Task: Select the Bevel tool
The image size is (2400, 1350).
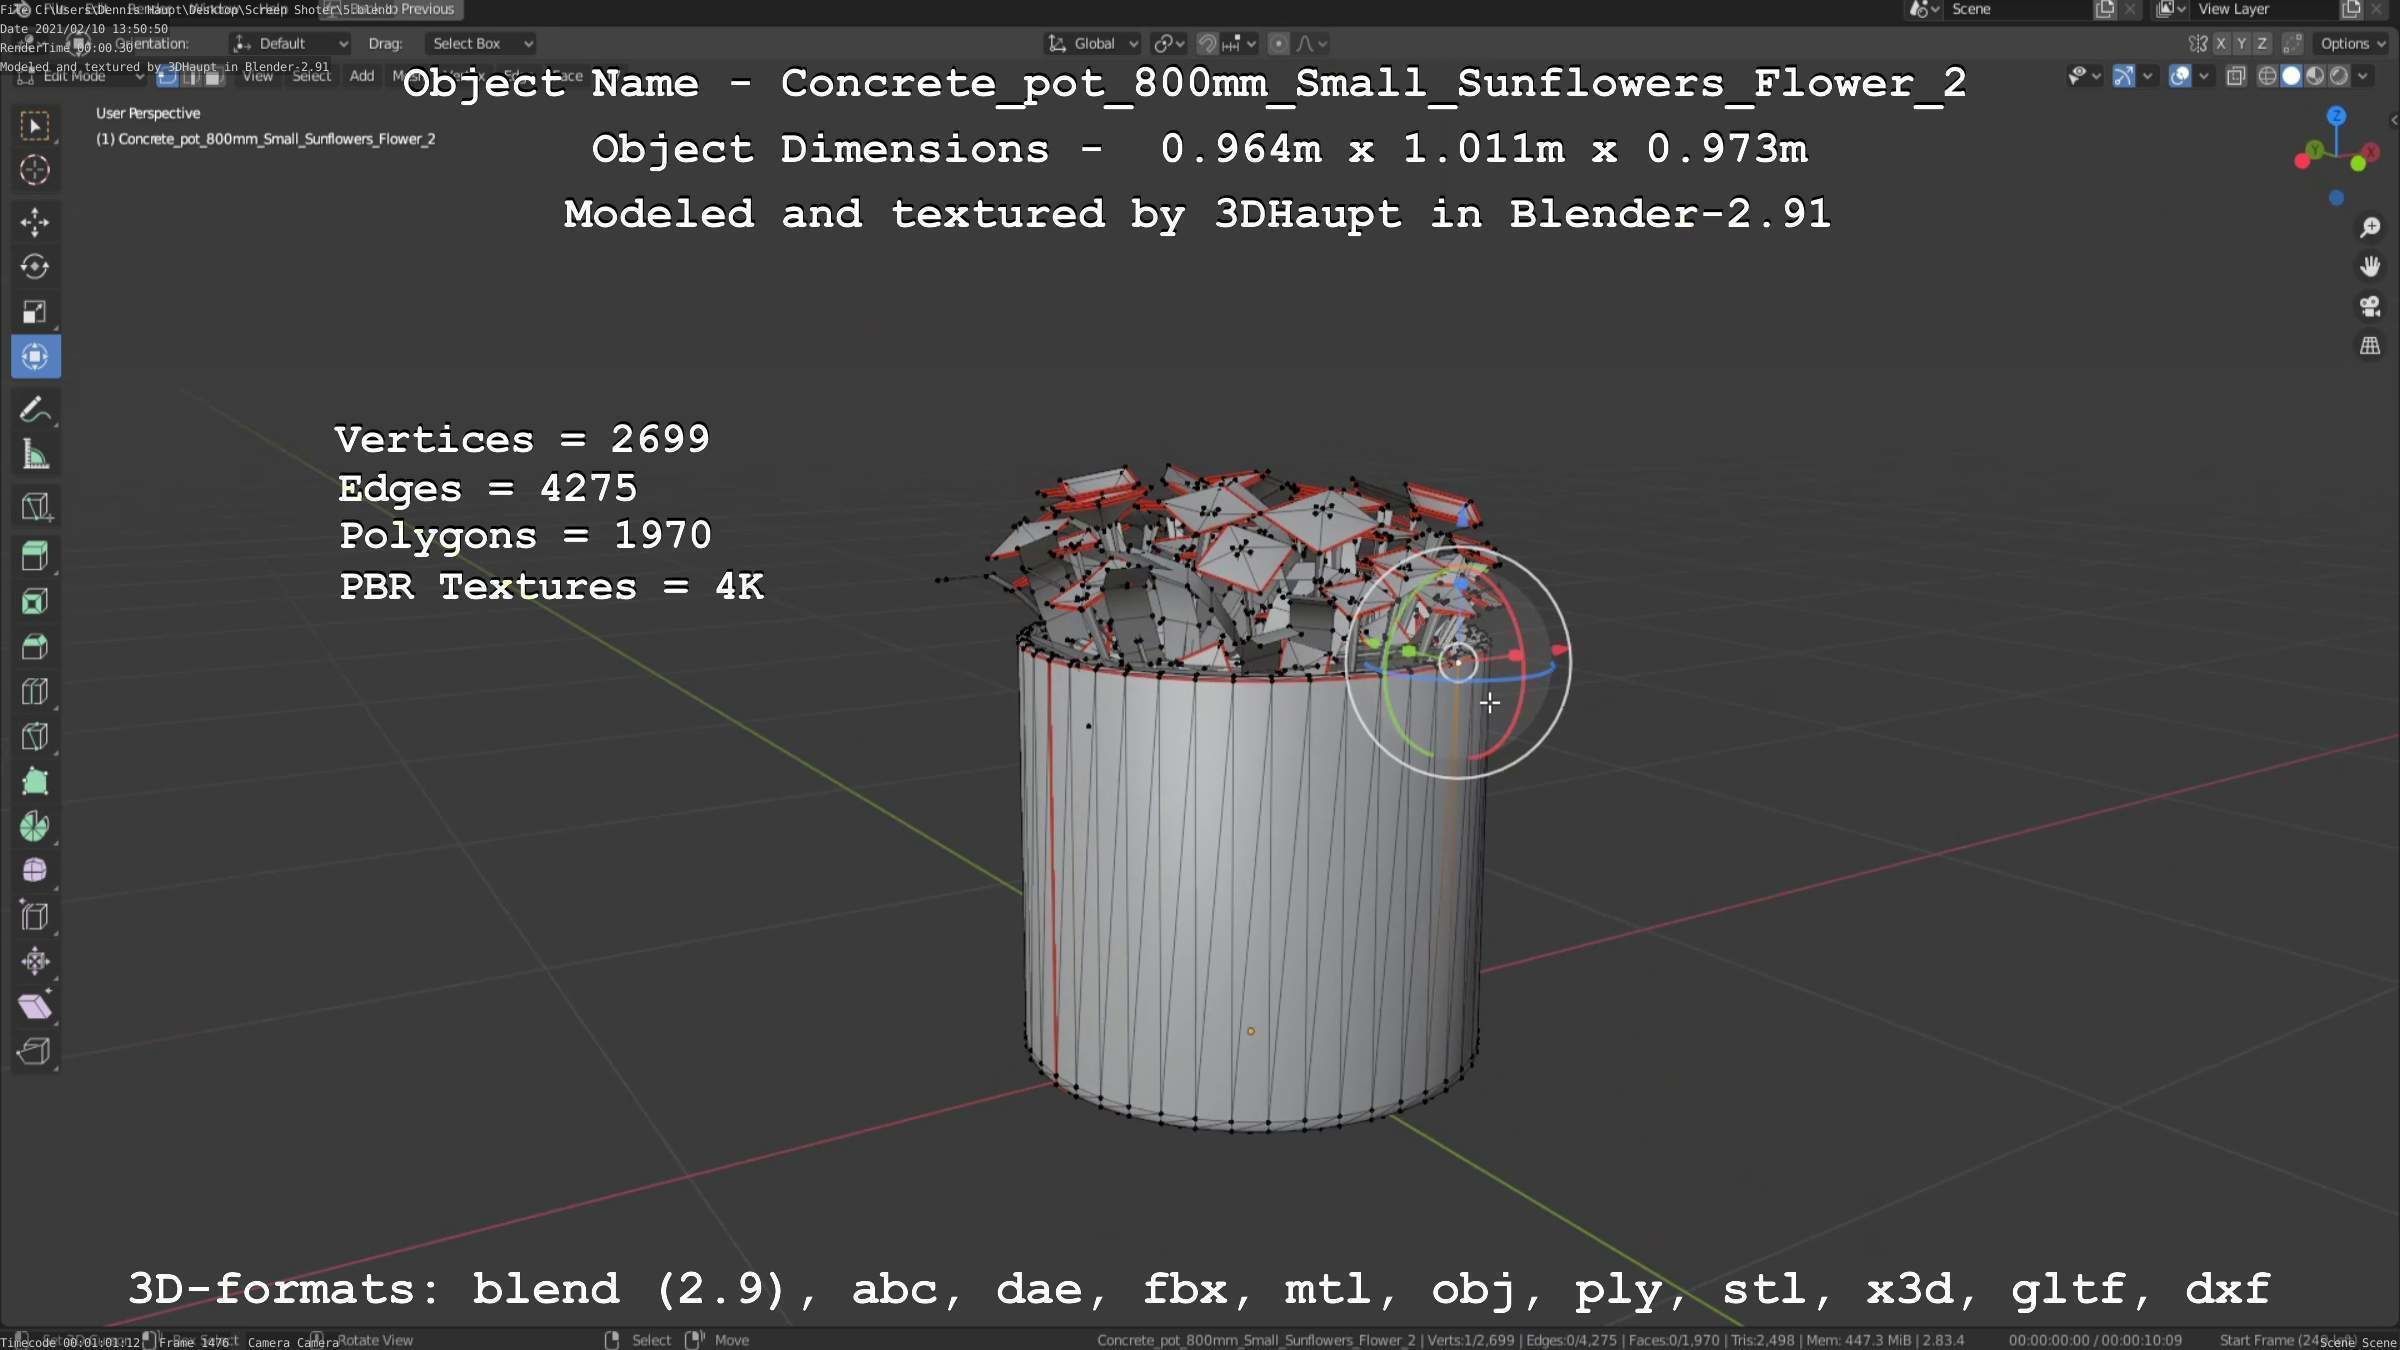Action: (x=35, y=646)
